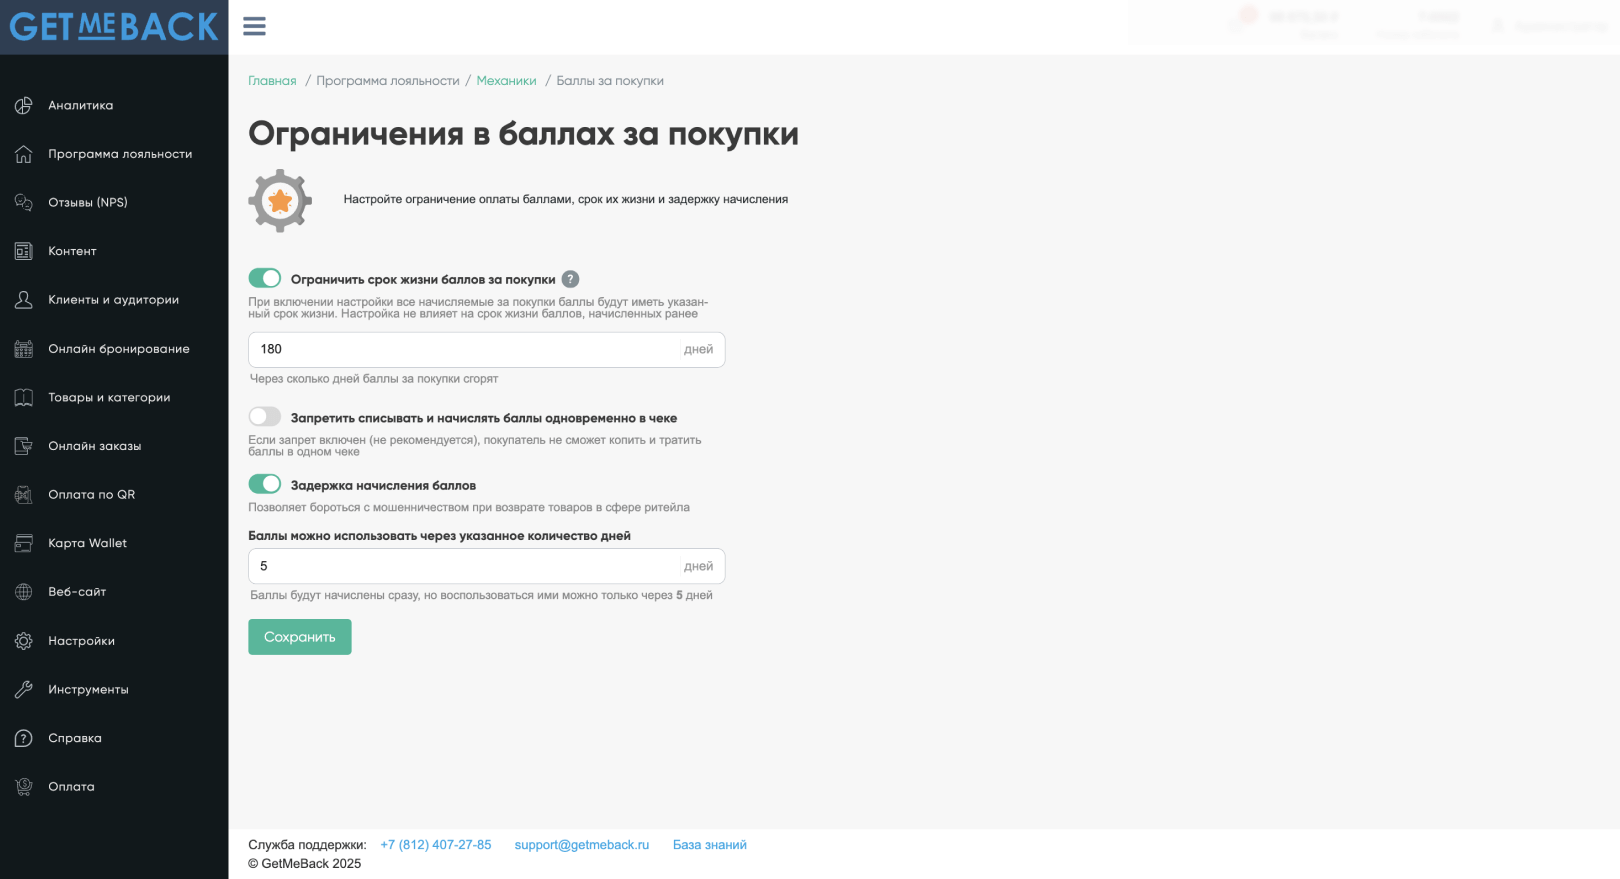Go to Главная breadcrumb link
This screenshot has height=879, width=1620.
pyautogui.click(x=272, y=81)
